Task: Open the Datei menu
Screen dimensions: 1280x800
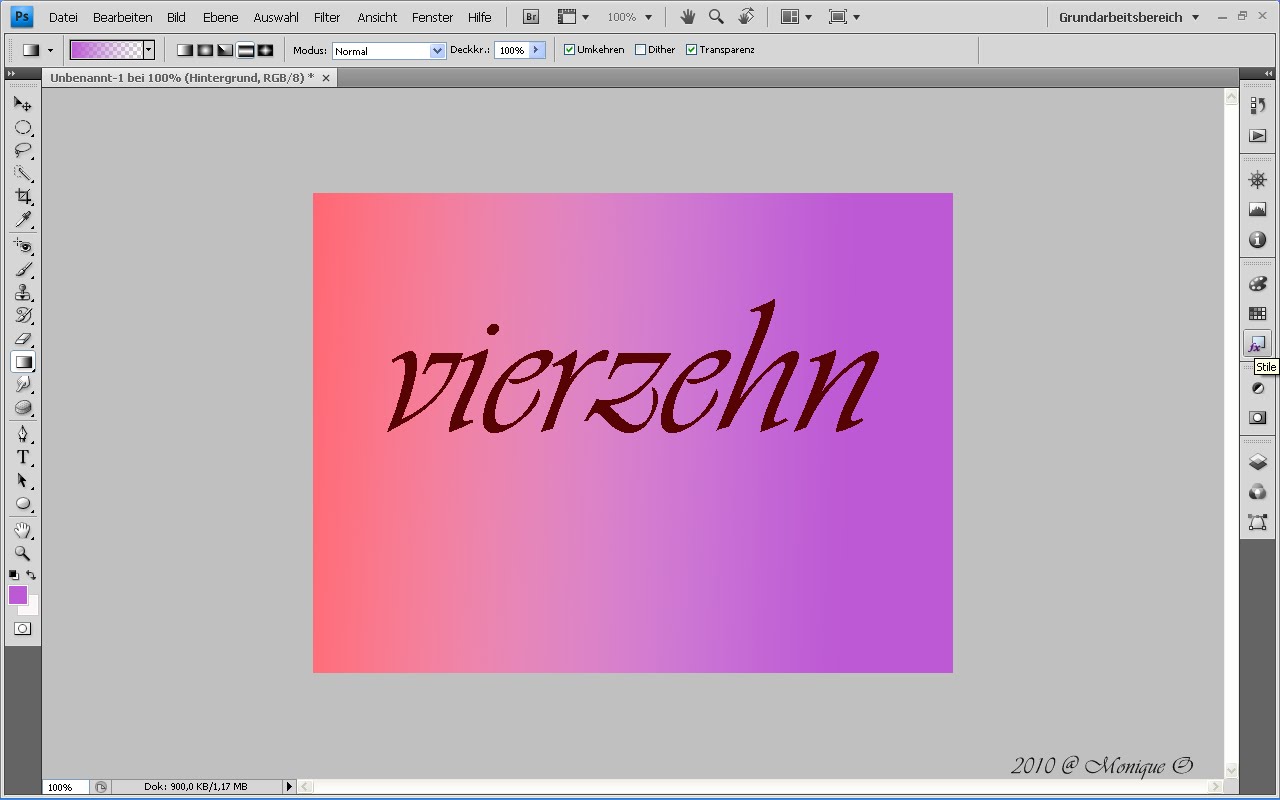Action: coord(63,17)
